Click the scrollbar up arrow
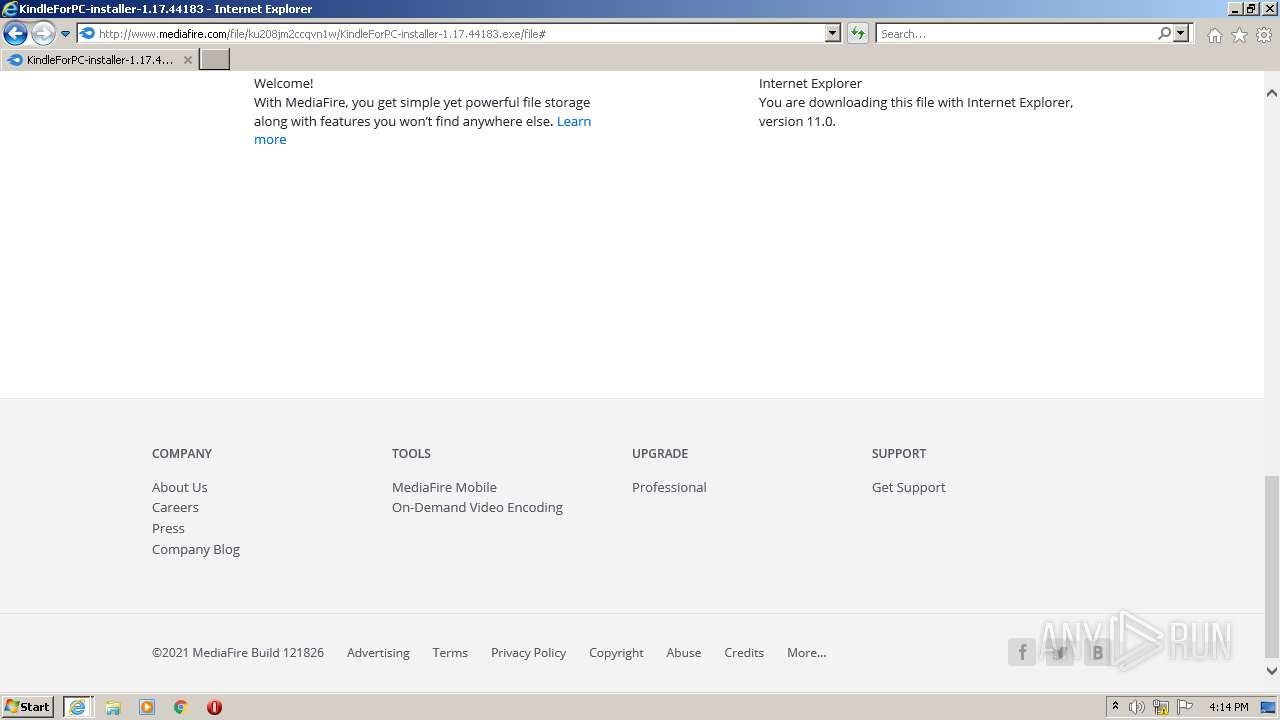Viewport: 1280px width, 720px height. (x=1272, y=93)
